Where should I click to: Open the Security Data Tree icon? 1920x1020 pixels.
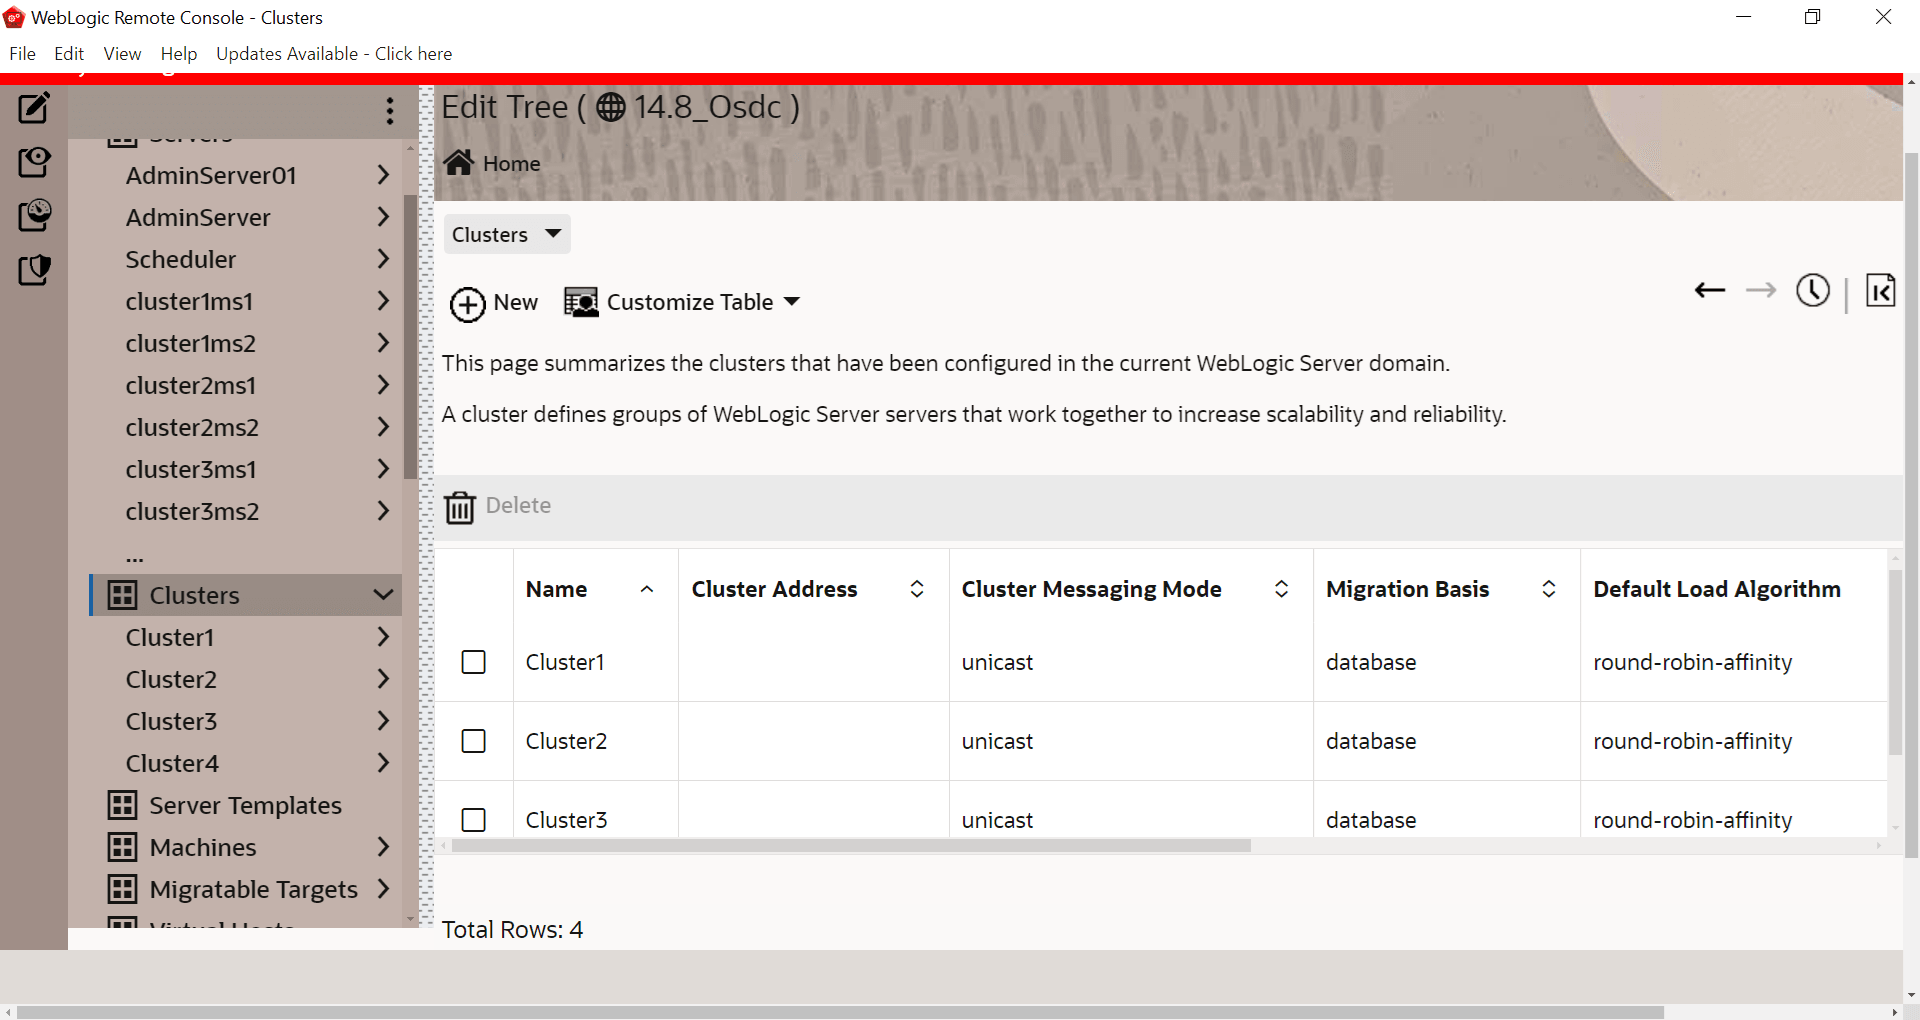tap(34, 269)
